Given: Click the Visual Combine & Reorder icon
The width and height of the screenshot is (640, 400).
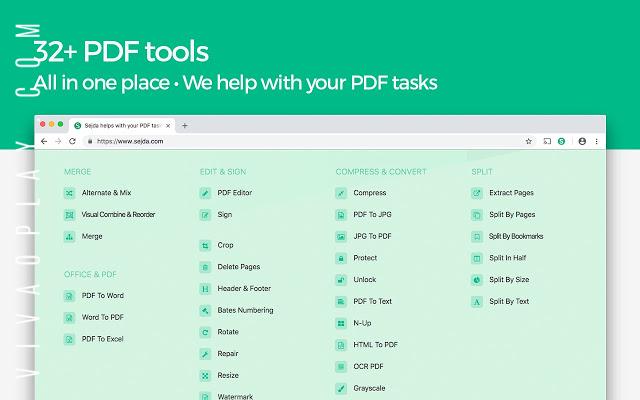Looking at the screenshot, I should tap(69, 215).
